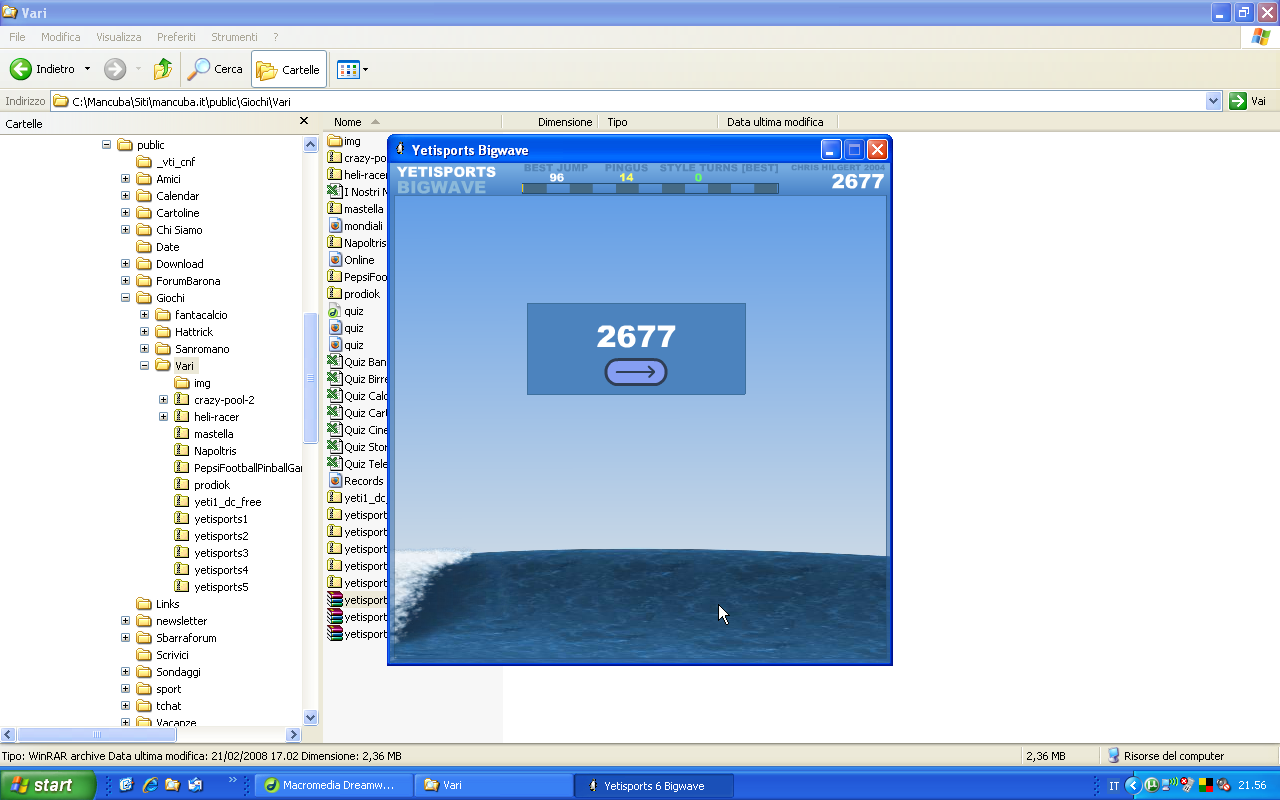The width and height of the screenshot is (1280, 800).
Task: Click the quick launch overflow chevron
Action: [233, 780]
